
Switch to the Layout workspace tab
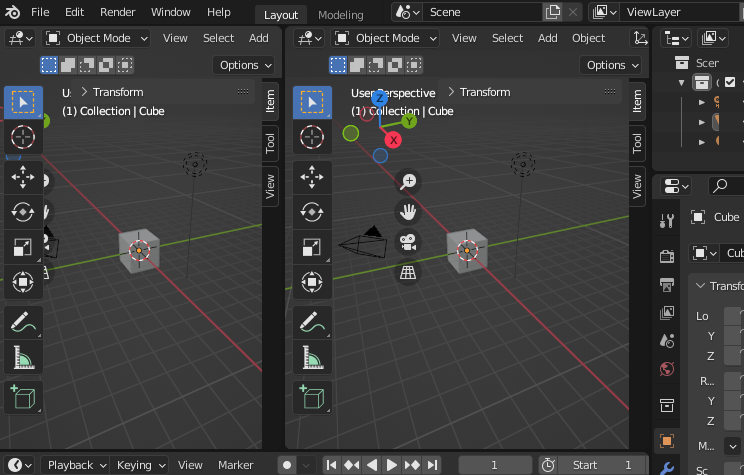point(281,15)
